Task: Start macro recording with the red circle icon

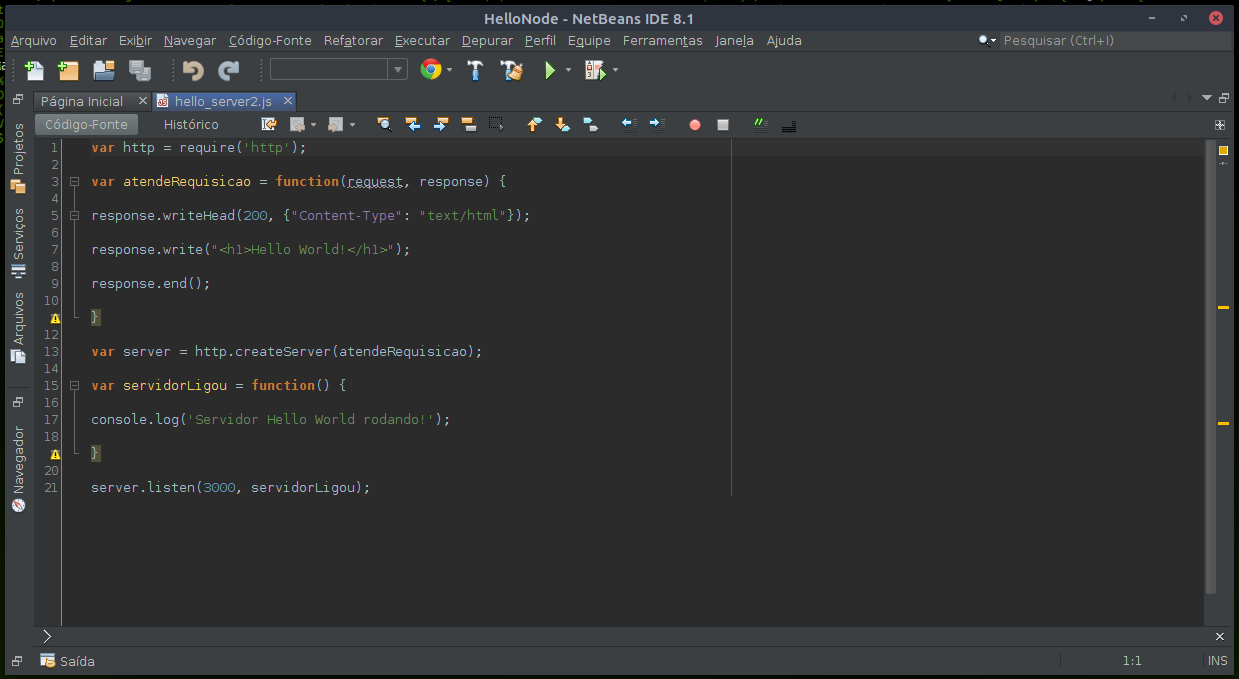Action: (694, 124)
